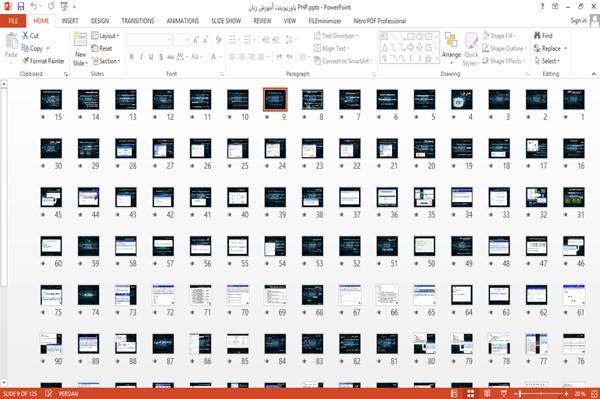Start slide show from beginning icon
Image resolution: width=600 pixels, height=399 pixels.
pyautogui.click(x=64, y=7)
